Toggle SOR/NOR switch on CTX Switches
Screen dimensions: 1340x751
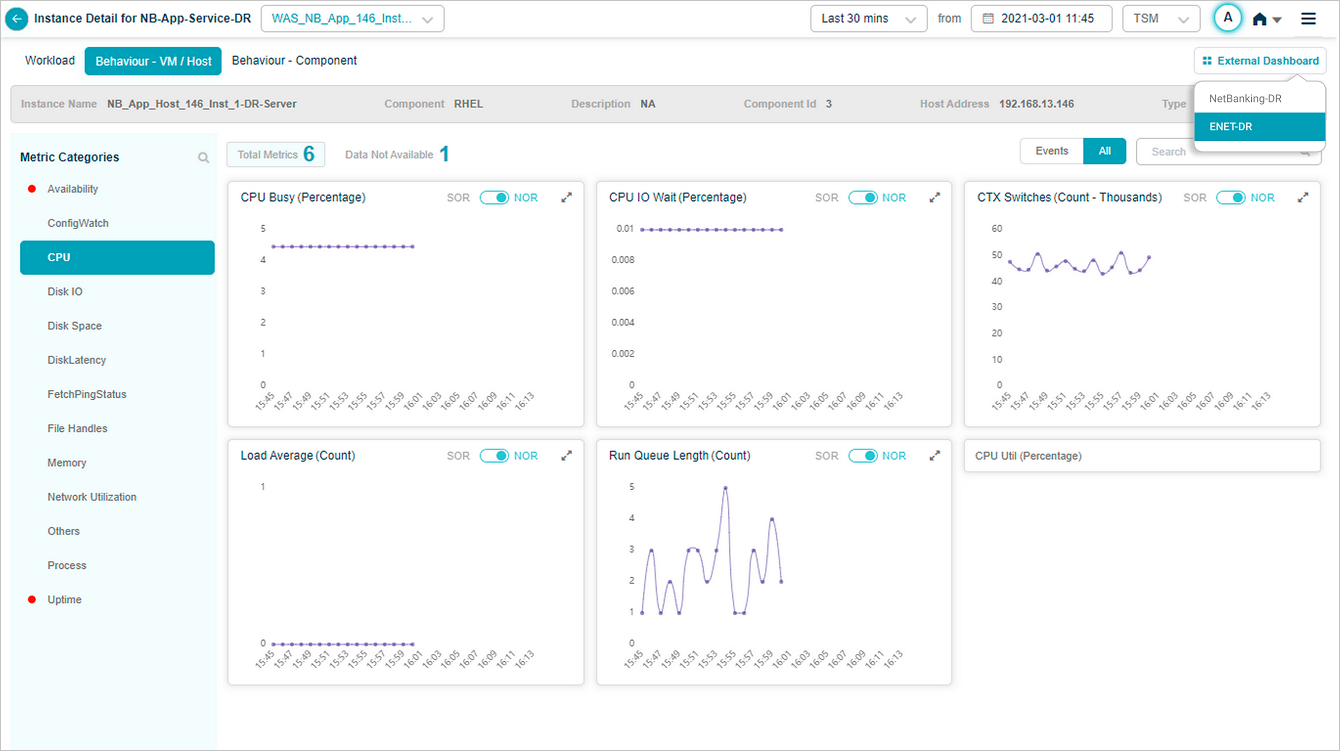pos(1230,198)
